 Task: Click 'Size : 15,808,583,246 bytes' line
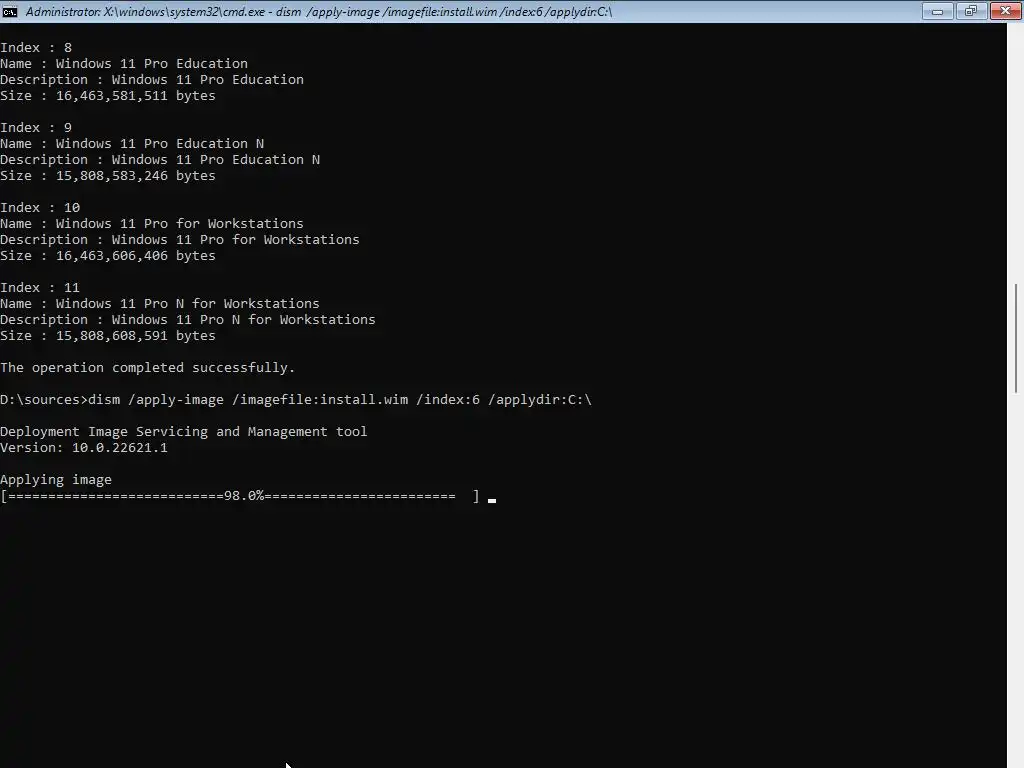pyautogui.click(x=108, y=176)
